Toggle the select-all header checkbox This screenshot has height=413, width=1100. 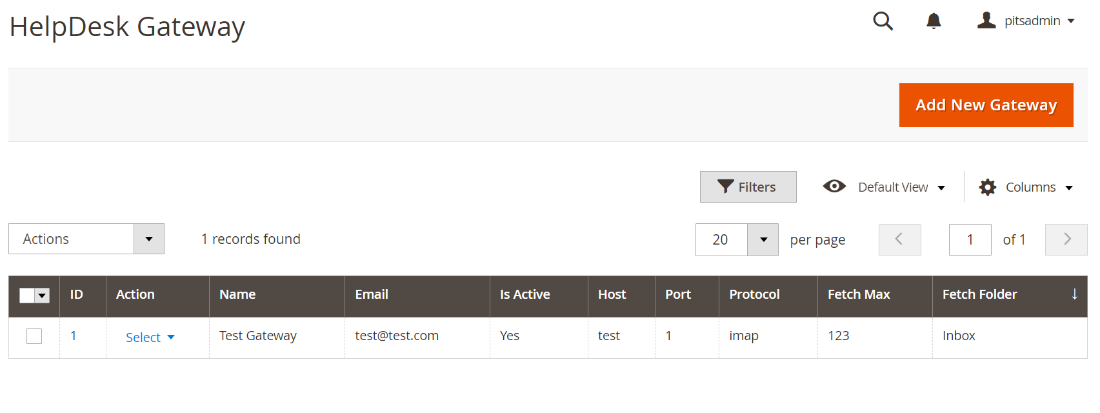tap(27, 295)
